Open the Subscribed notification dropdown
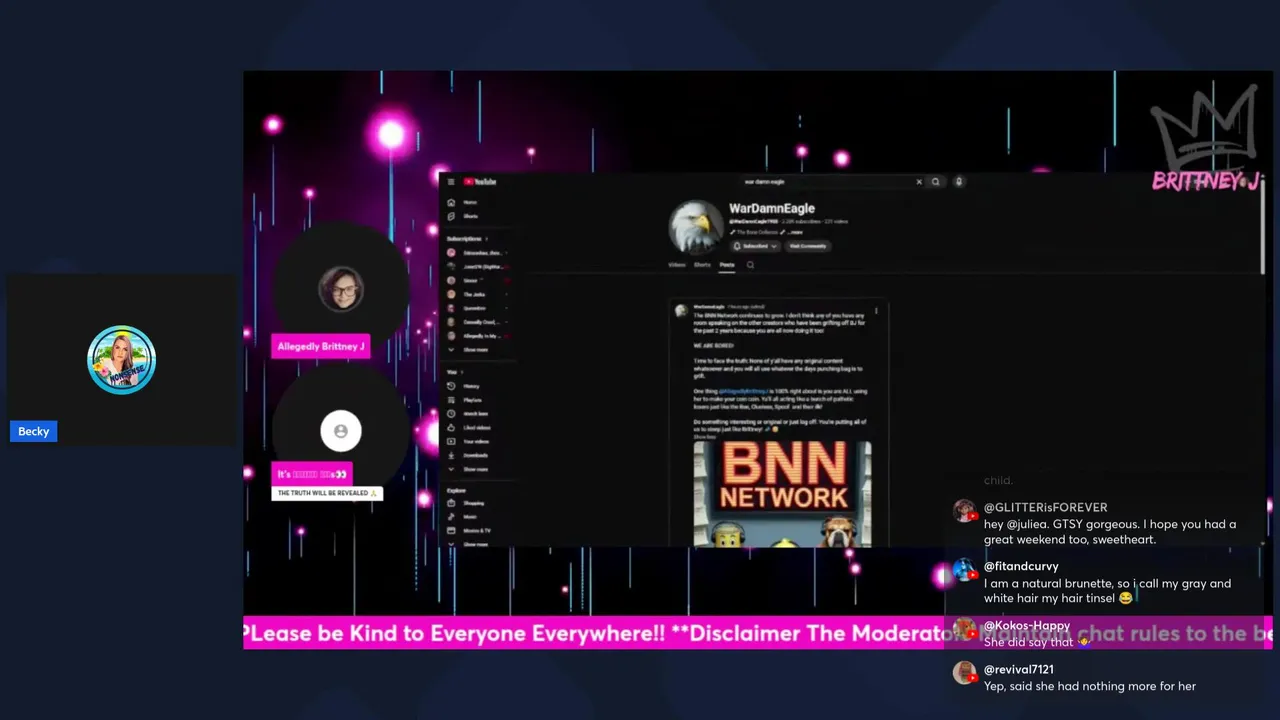Viewport: 1280px width, 720px height. (755, 246)
